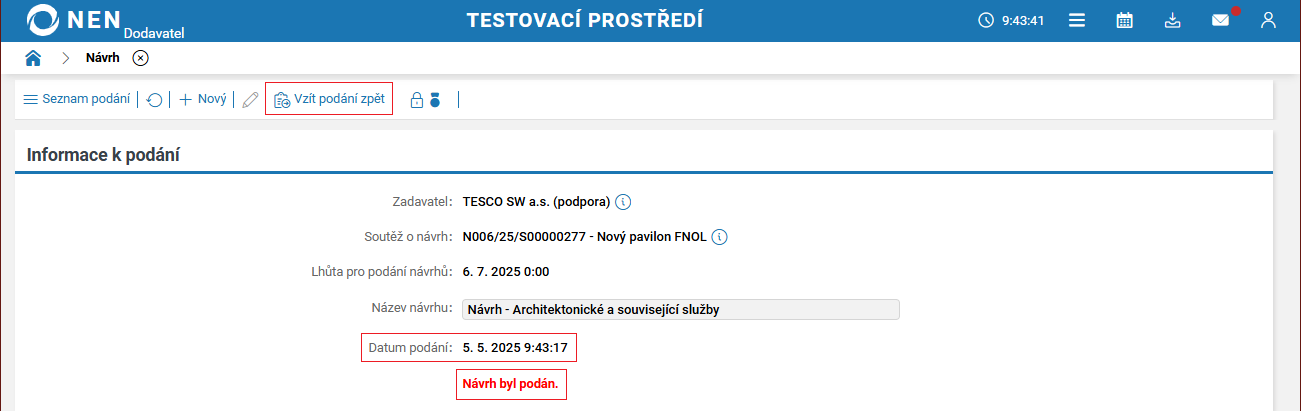Click the Název návrhu text field
This screenshot has width=1301, height=411.
pos(680,309)
